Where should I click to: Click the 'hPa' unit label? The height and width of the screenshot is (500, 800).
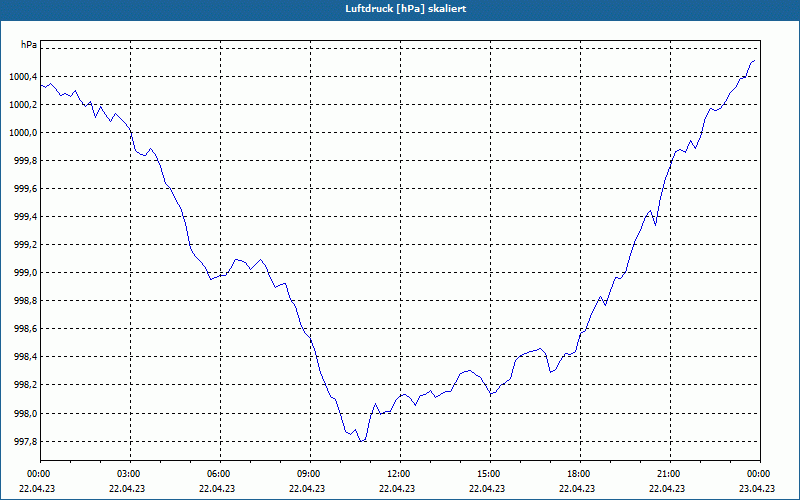(29, 45)
